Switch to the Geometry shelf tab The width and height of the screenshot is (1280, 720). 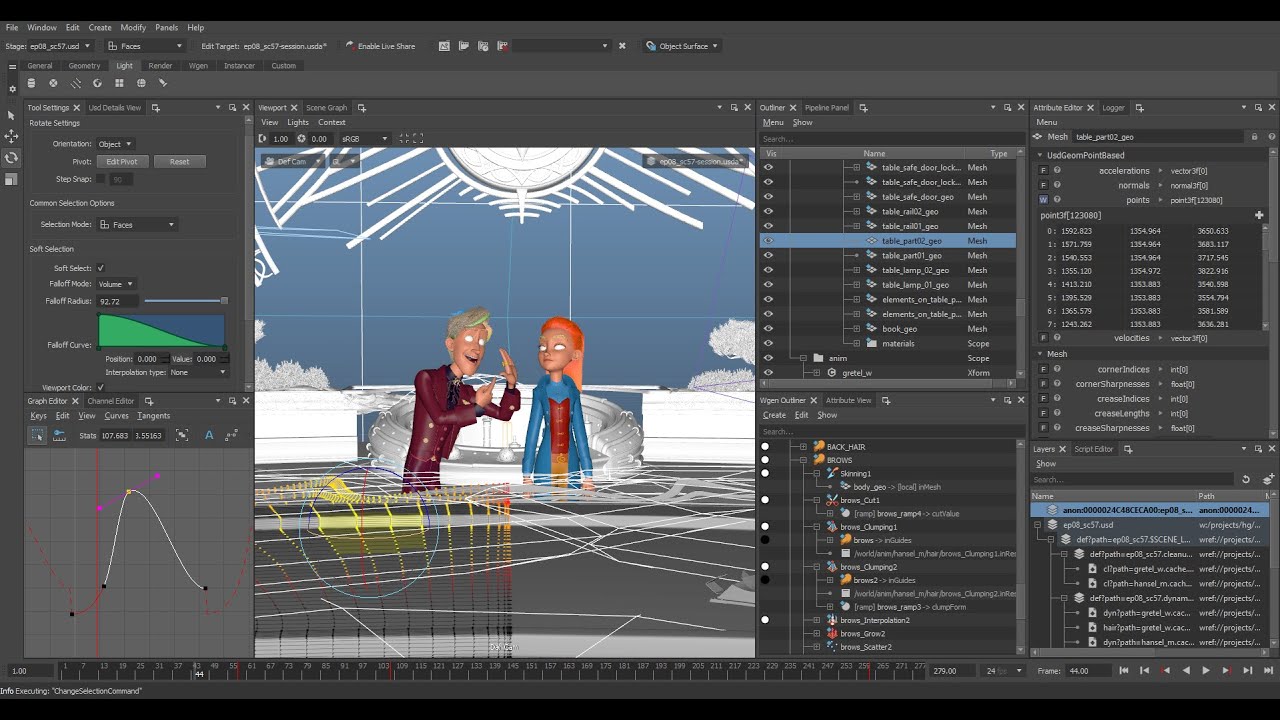click(x=84, y=66)
